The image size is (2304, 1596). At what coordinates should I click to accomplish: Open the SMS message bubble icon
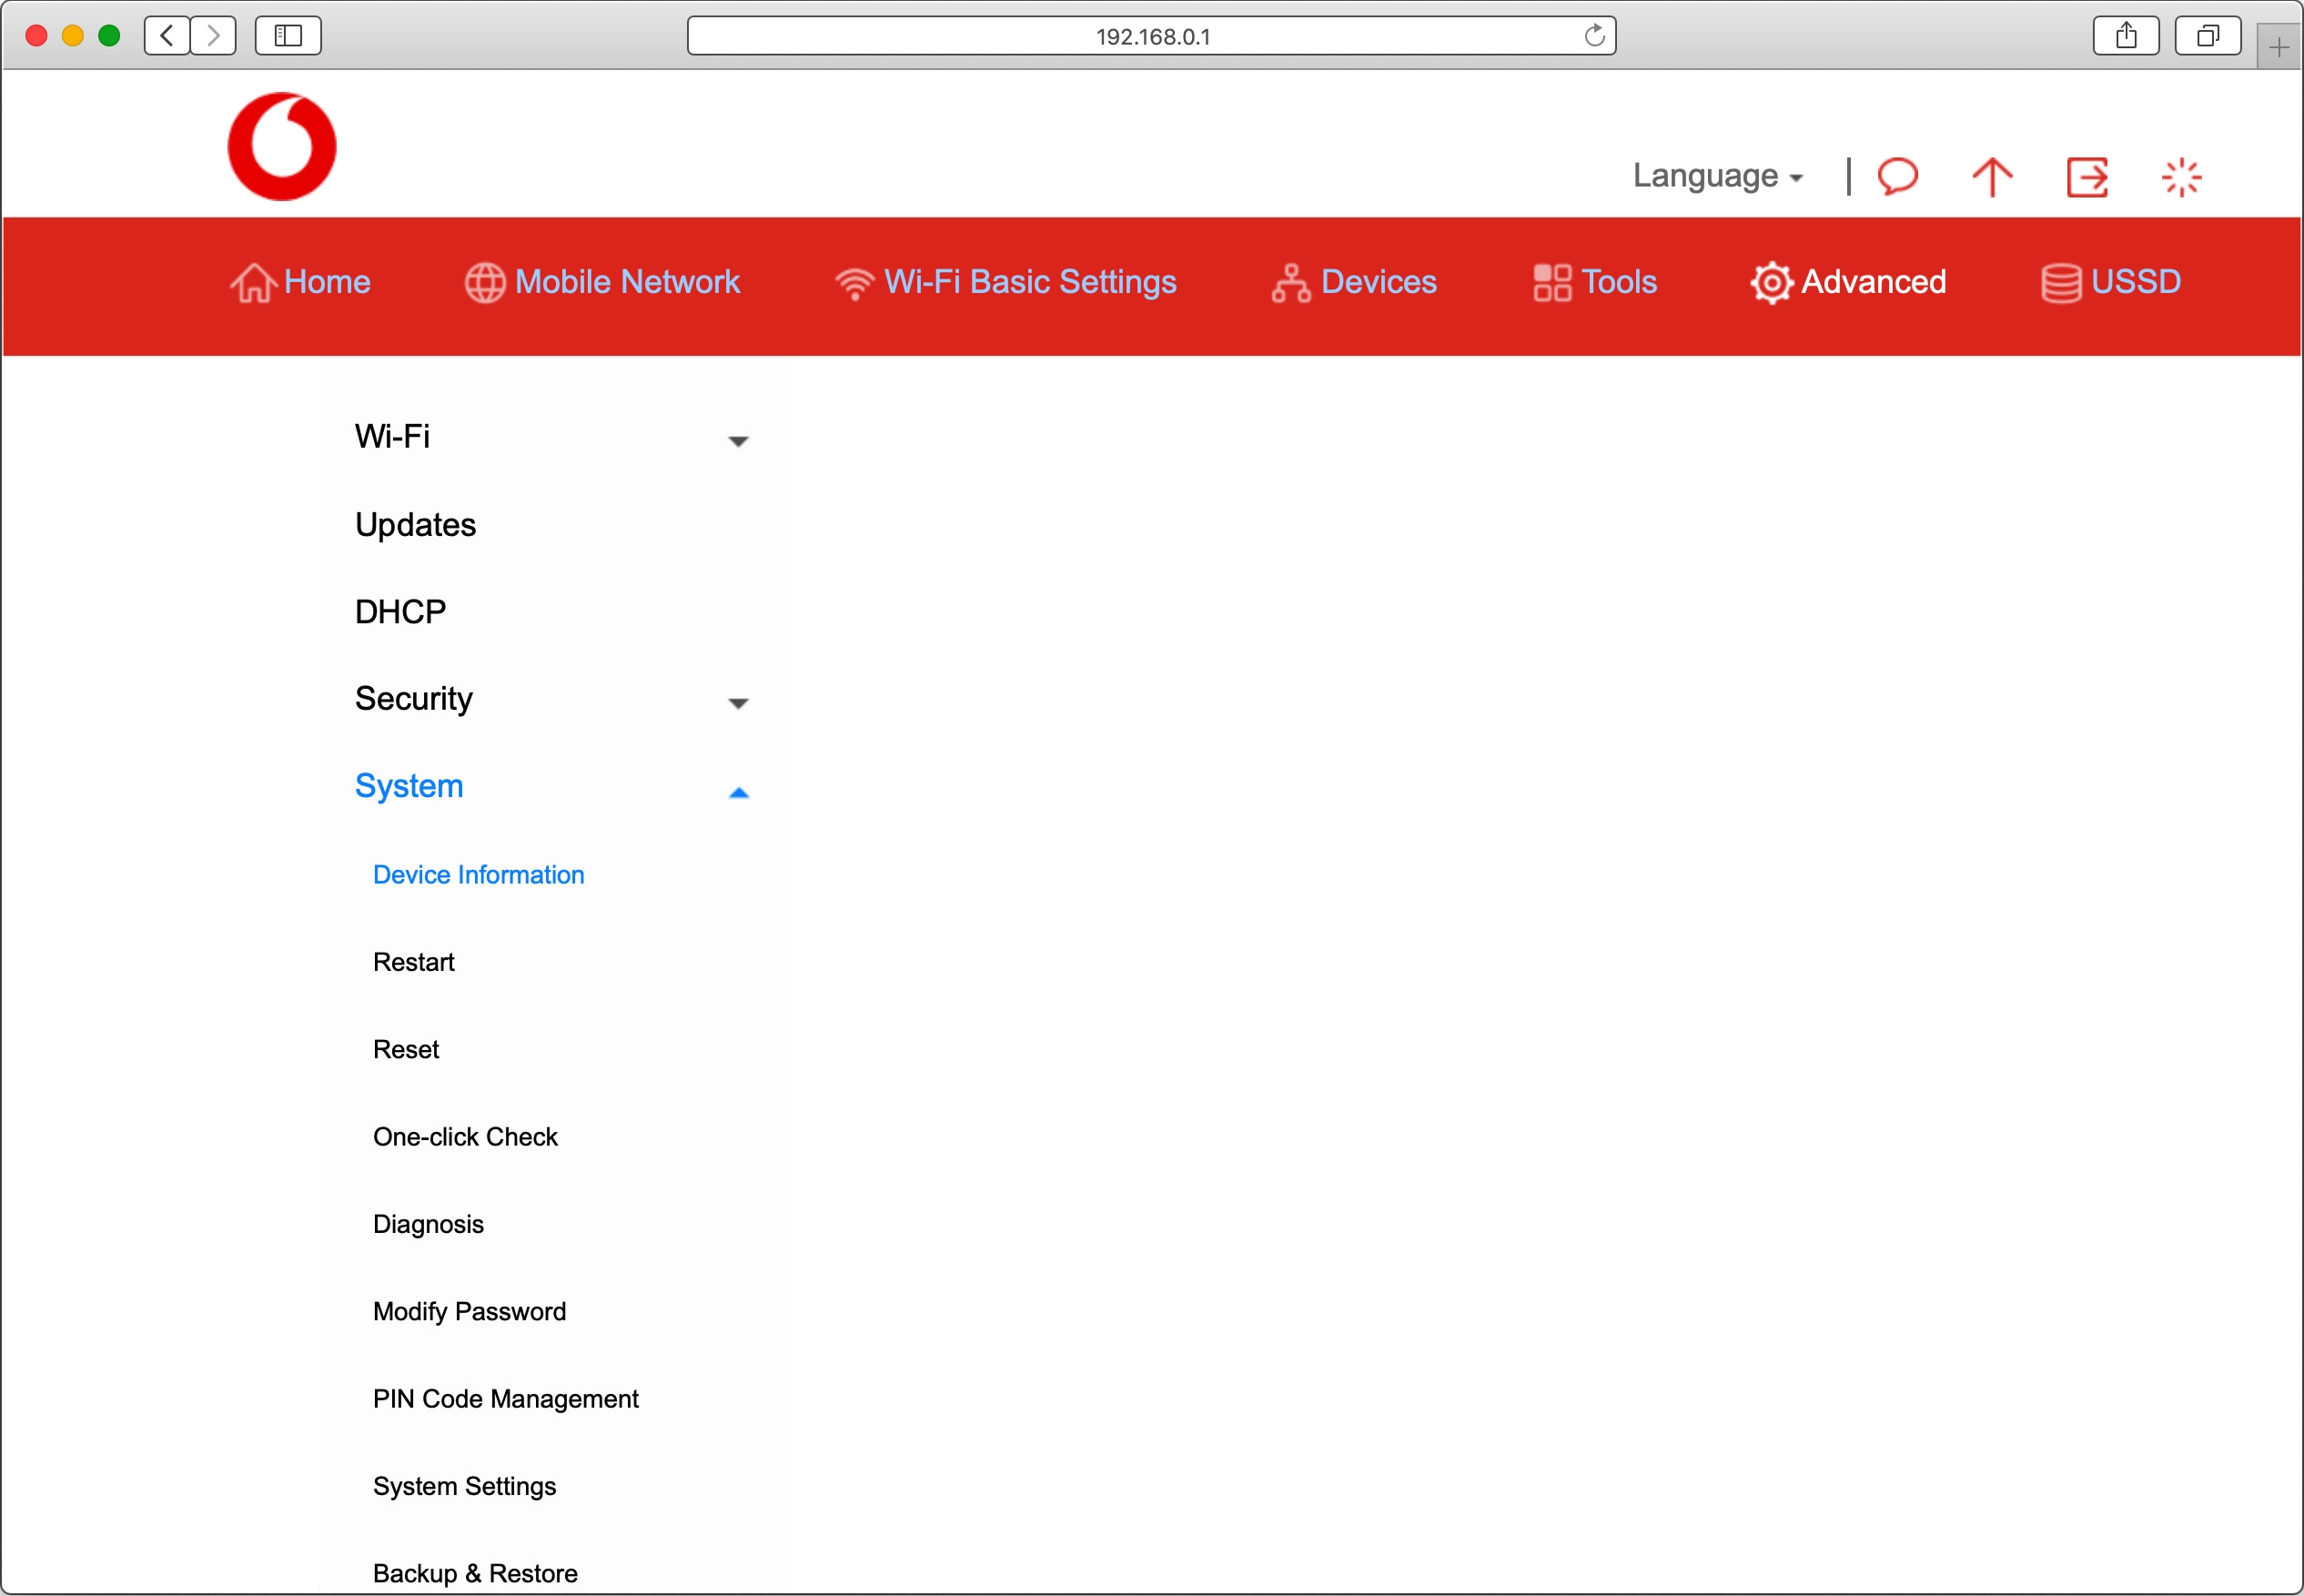click(x=1897, y=177)
